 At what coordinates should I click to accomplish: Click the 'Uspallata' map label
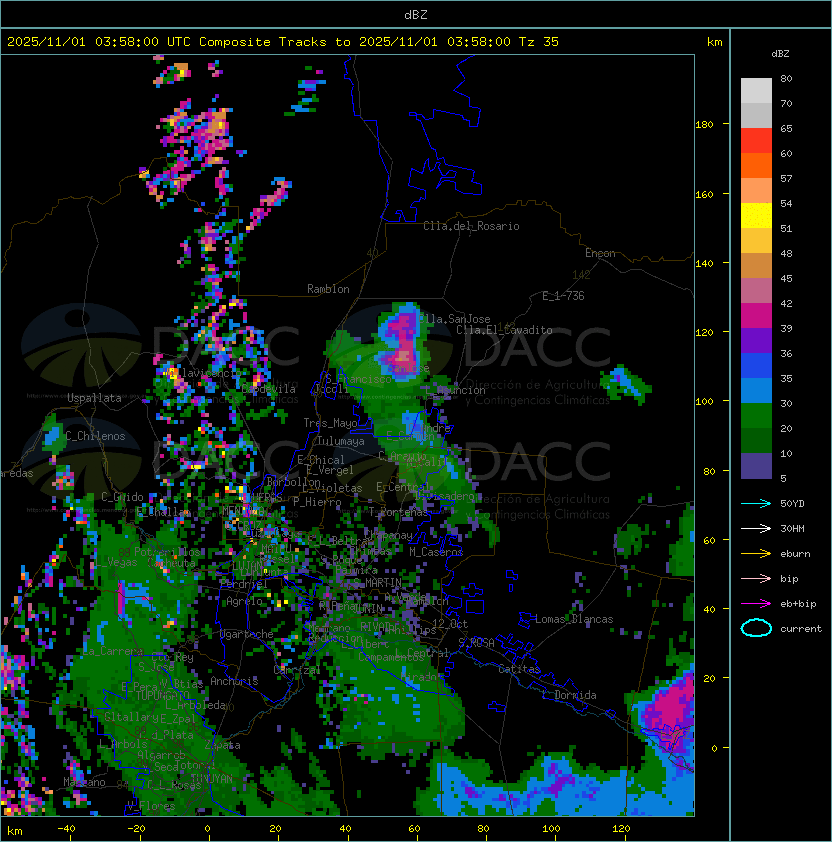coord(94,398)
